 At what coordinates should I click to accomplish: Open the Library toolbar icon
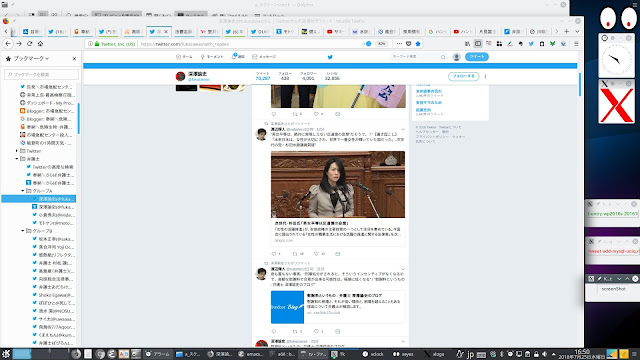(x=467, y=44)
